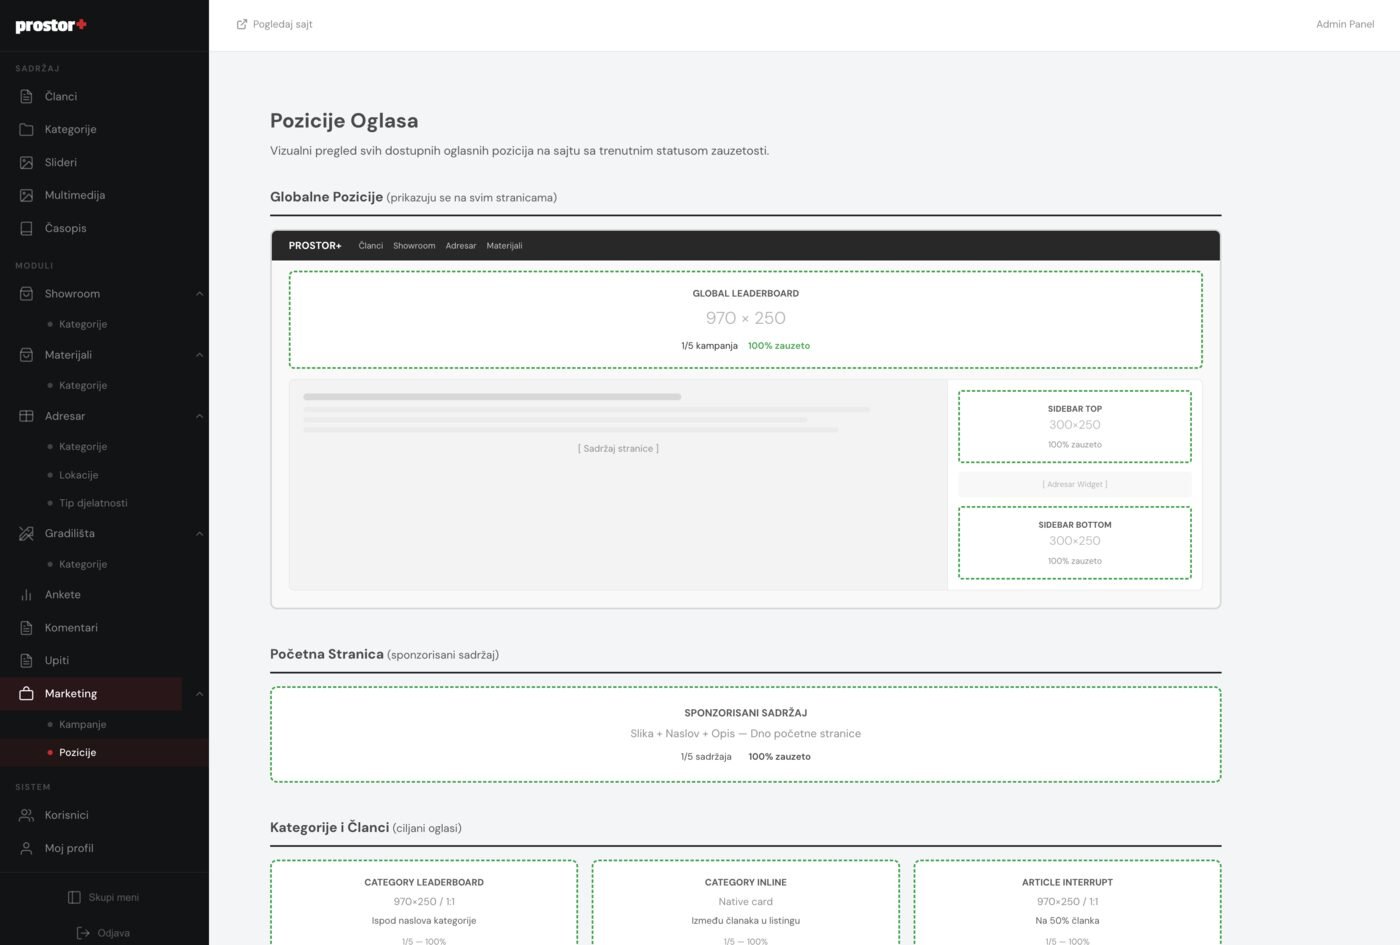
Task: Click the Komentari icon
Action: 26,627
